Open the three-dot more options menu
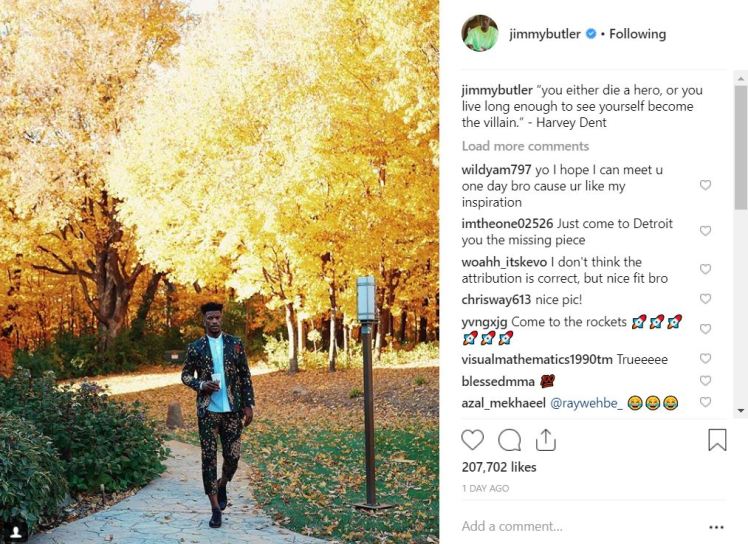Viewport: 748px width, 544px height. click(x=717, y=527)
